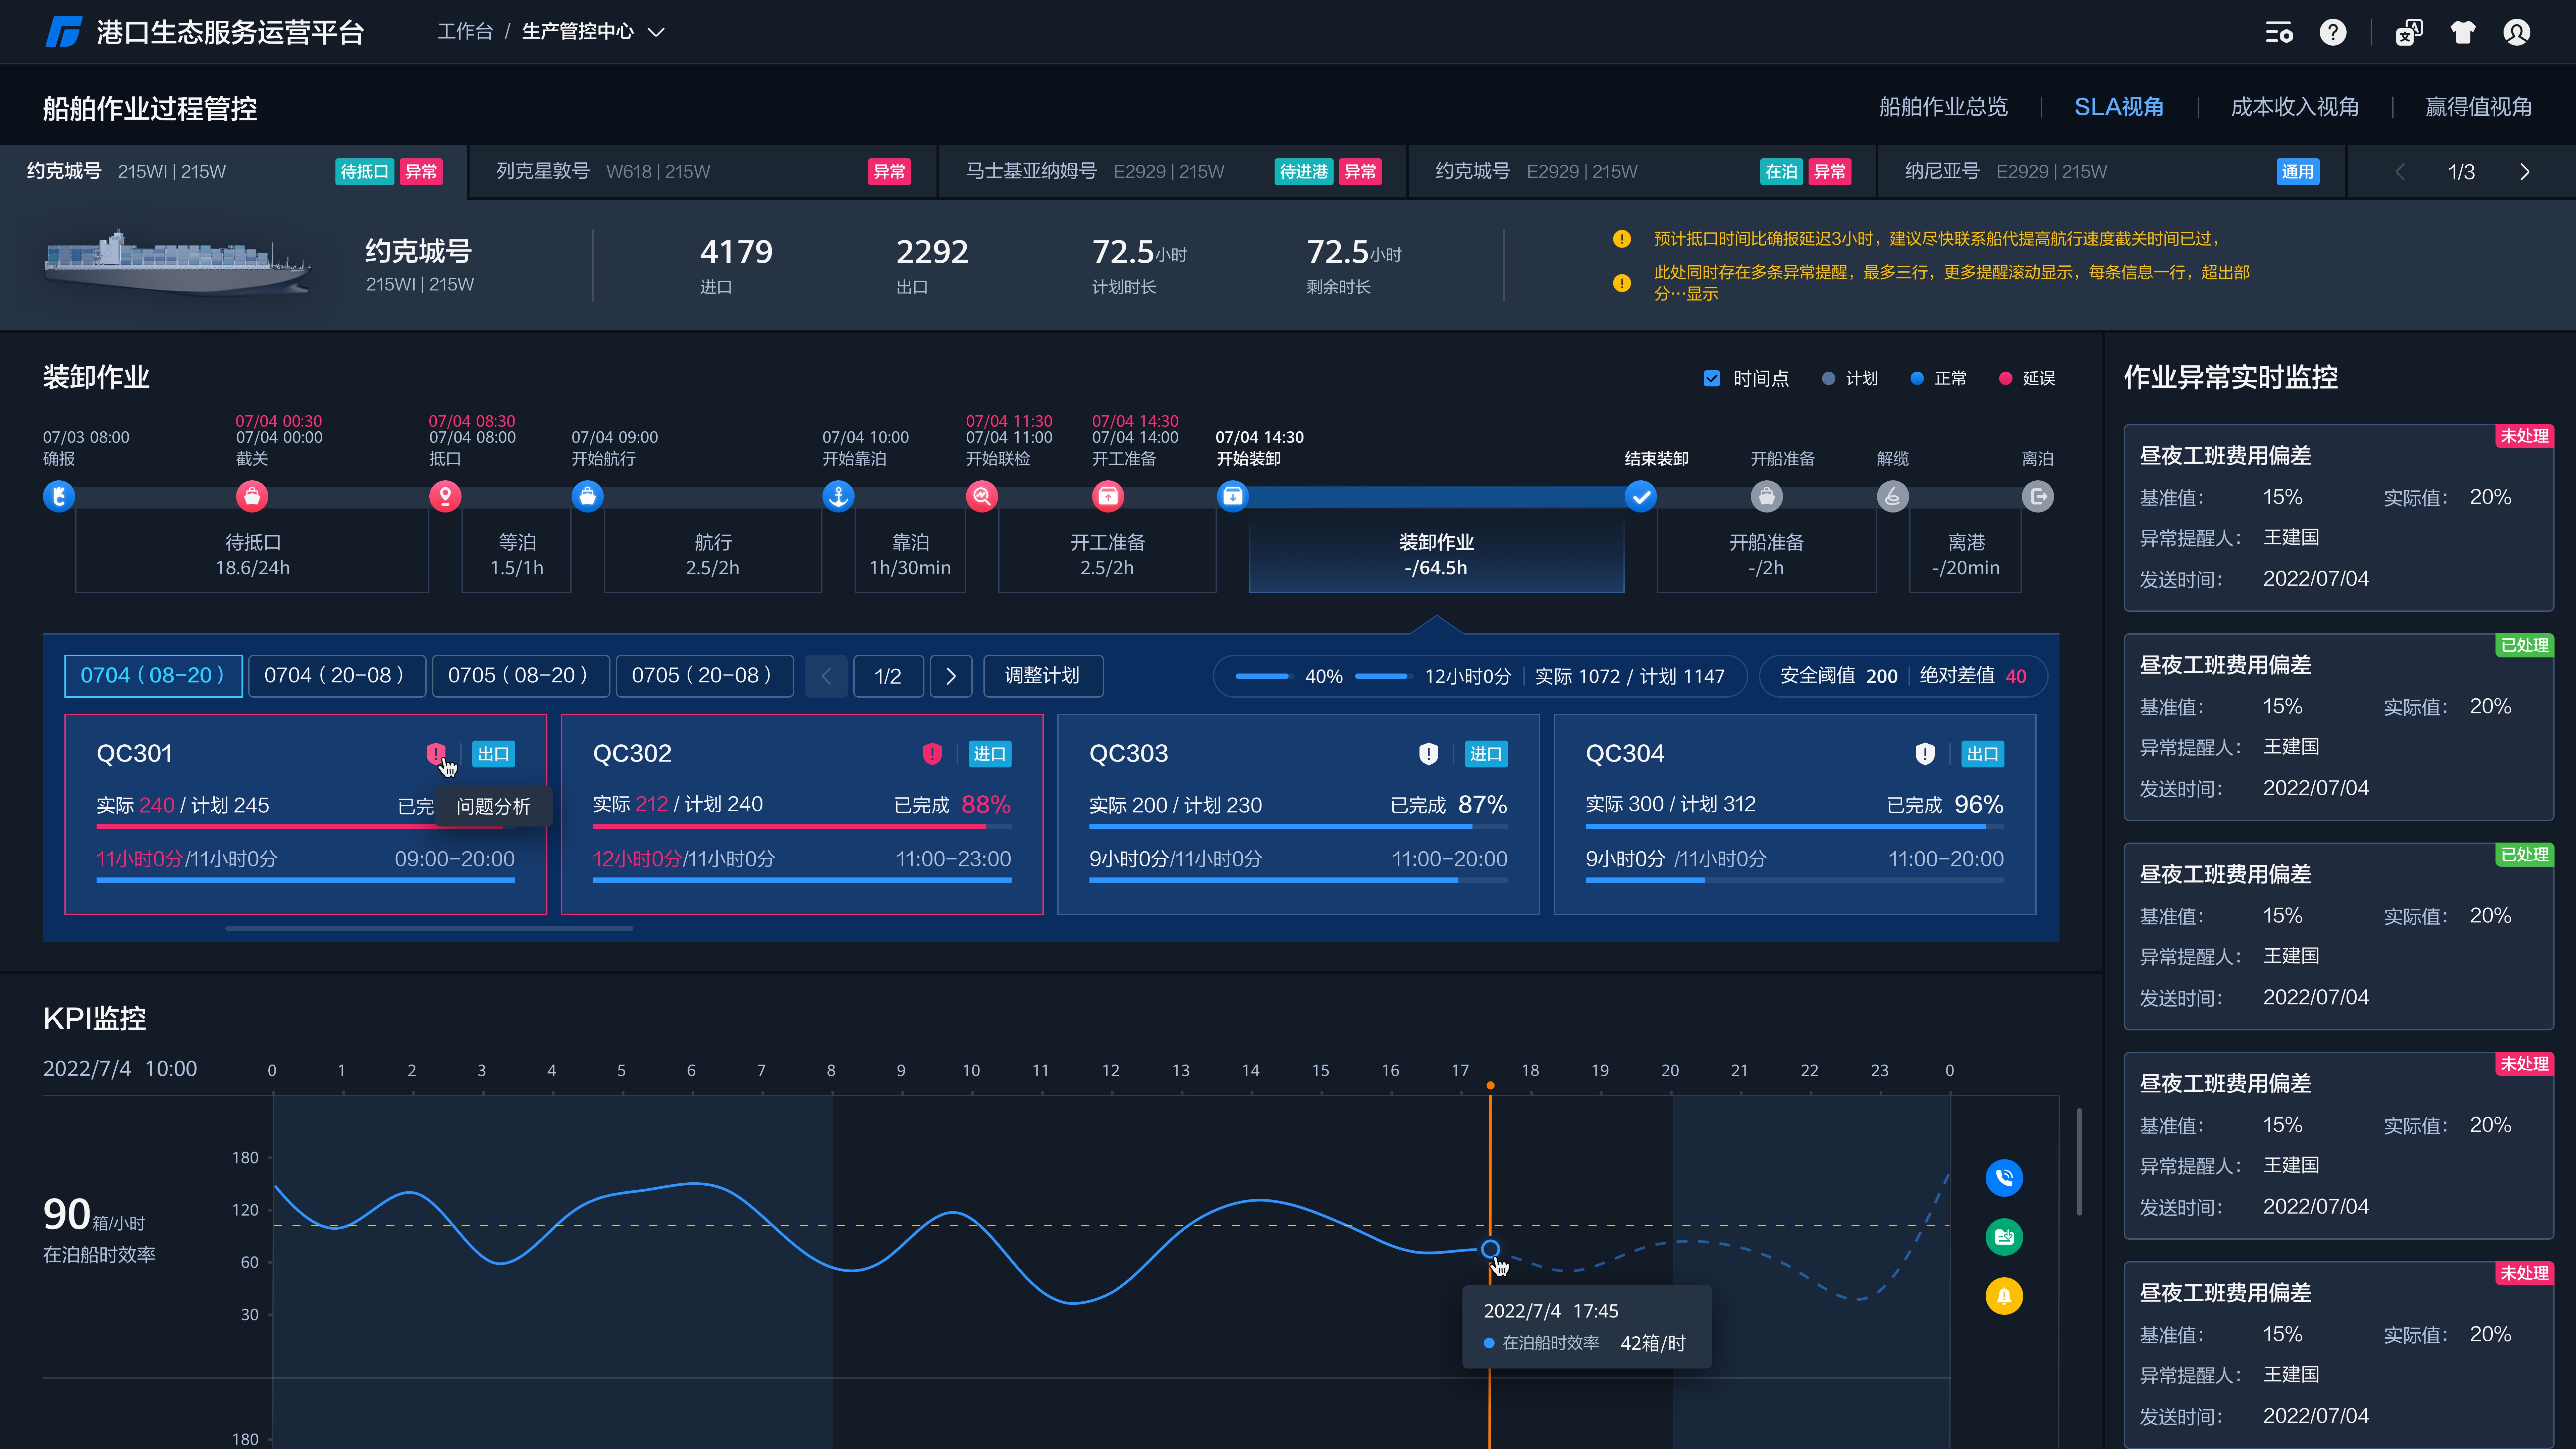Click the yellow bell alert icon
Image resolution: width=2576 pixels, height=1449 pixels.
pos(2004,1296)
